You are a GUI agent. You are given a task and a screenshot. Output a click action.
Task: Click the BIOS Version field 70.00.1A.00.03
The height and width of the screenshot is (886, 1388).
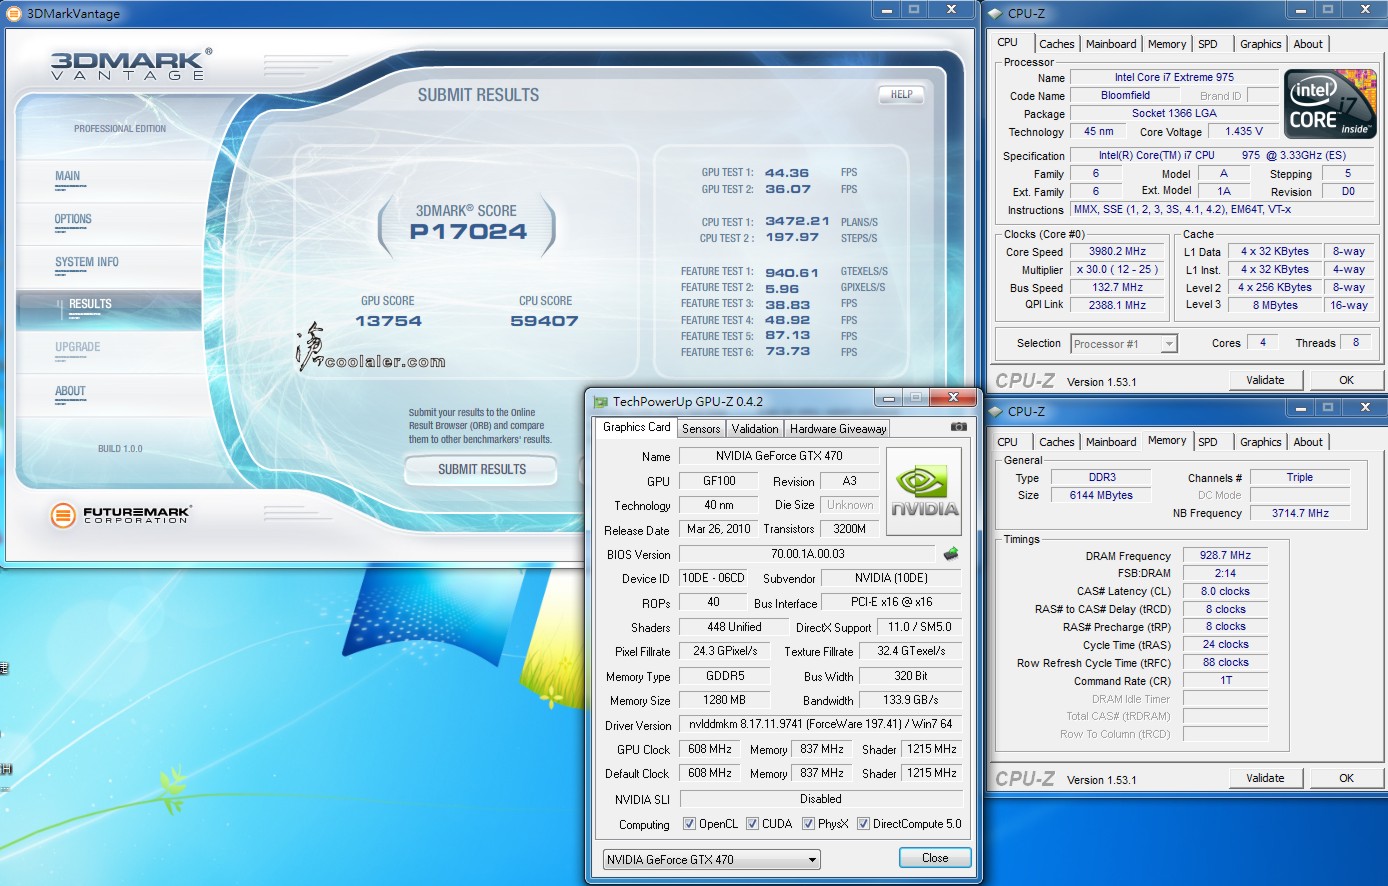[807, 553]
